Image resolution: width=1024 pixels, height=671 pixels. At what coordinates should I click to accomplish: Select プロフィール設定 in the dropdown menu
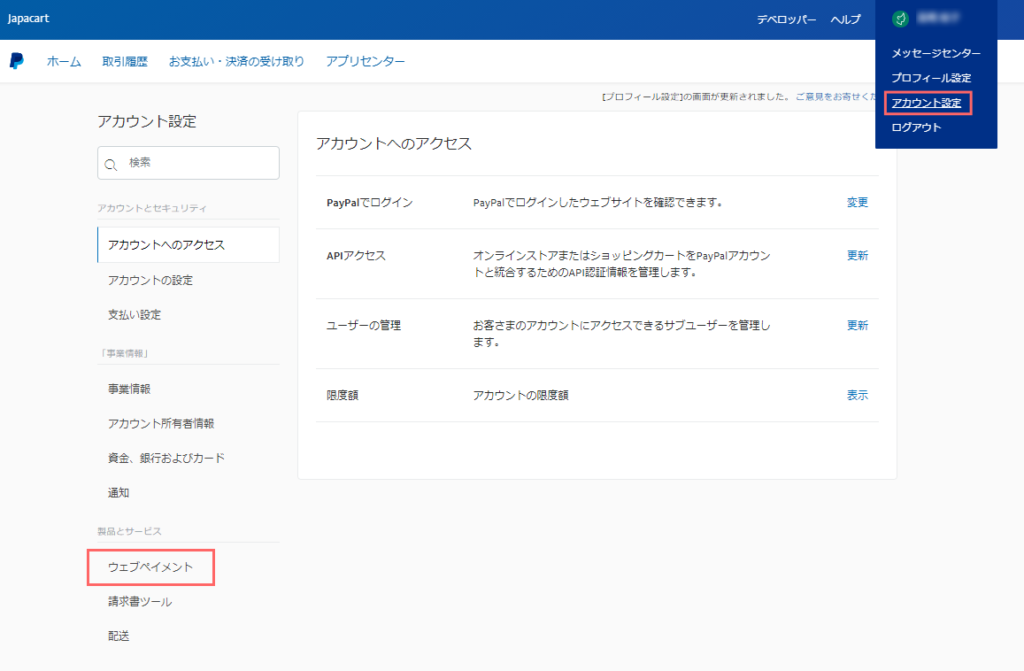931,78
